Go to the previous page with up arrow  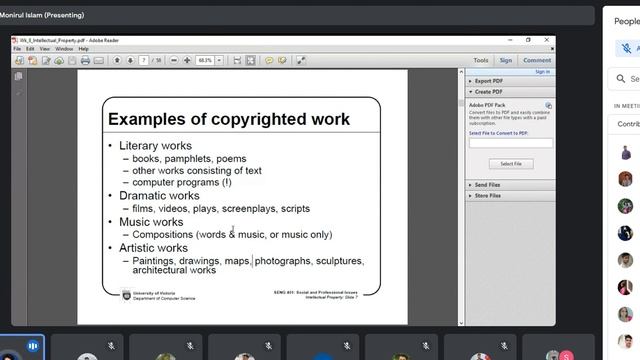click(117, 60)
